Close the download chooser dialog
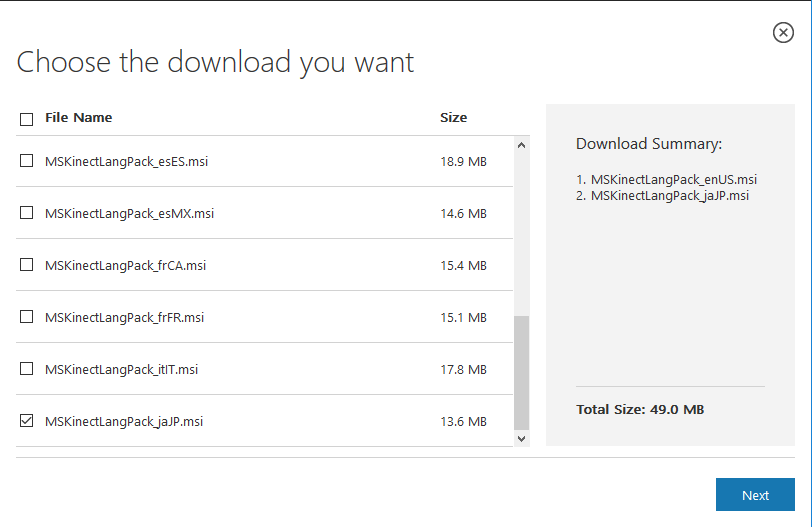The width and height of the screenshot is (812, 527). pyautogui.click(x=783, y=33)
